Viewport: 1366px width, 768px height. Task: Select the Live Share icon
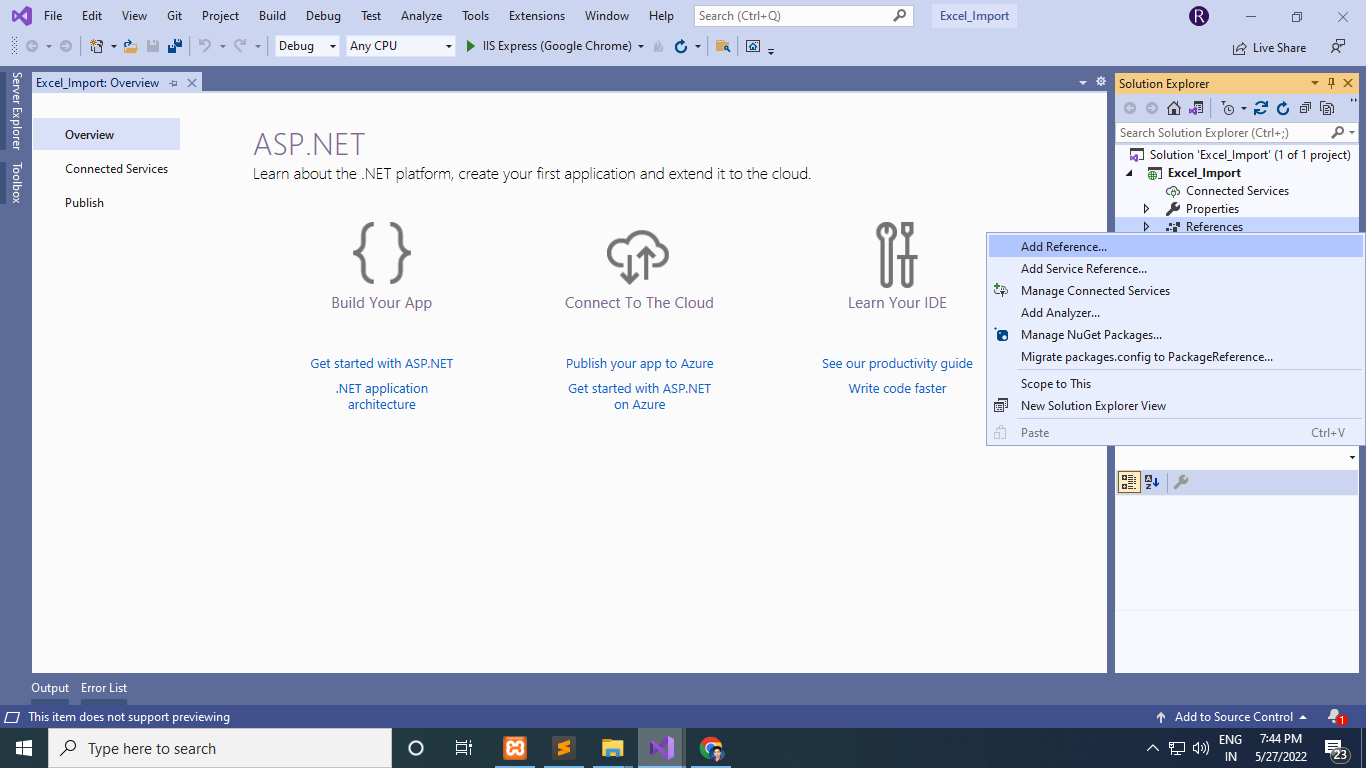(1237, 47)
